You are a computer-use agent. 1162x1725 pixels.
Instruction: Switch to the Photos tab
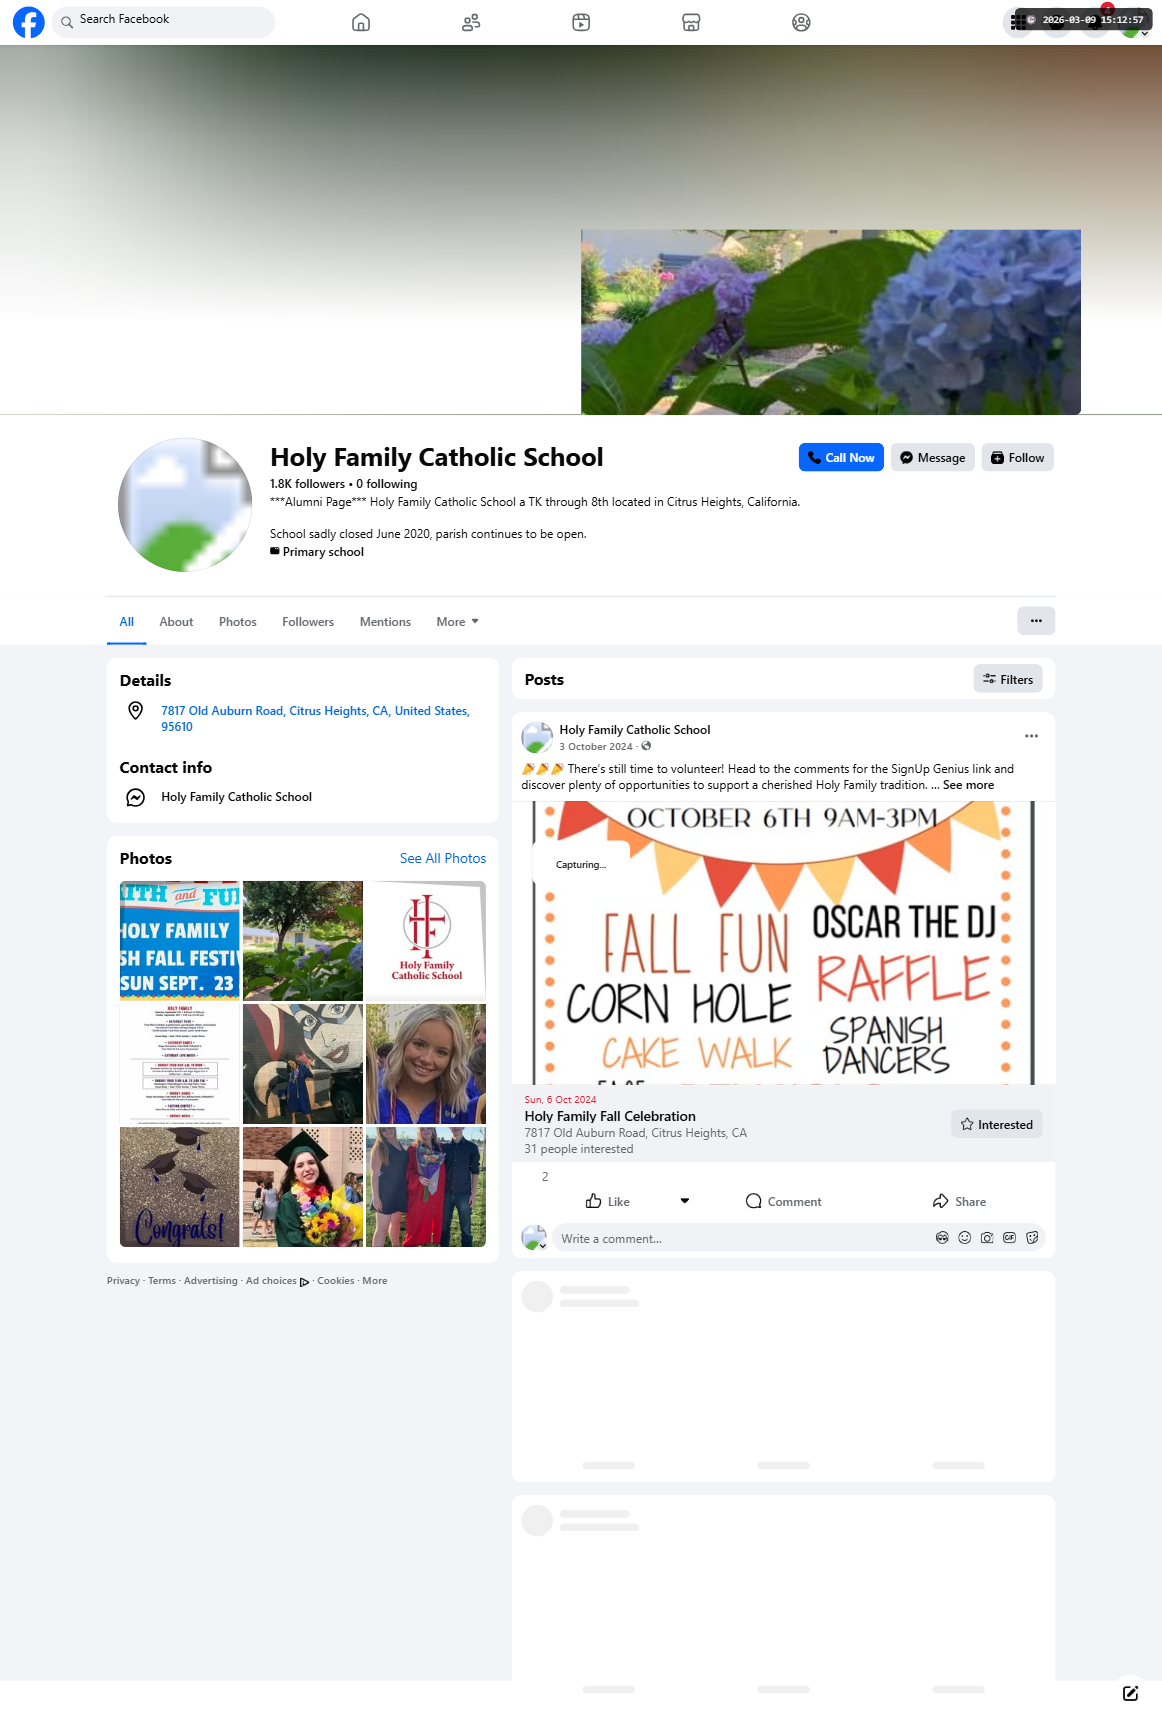[238, 622]
